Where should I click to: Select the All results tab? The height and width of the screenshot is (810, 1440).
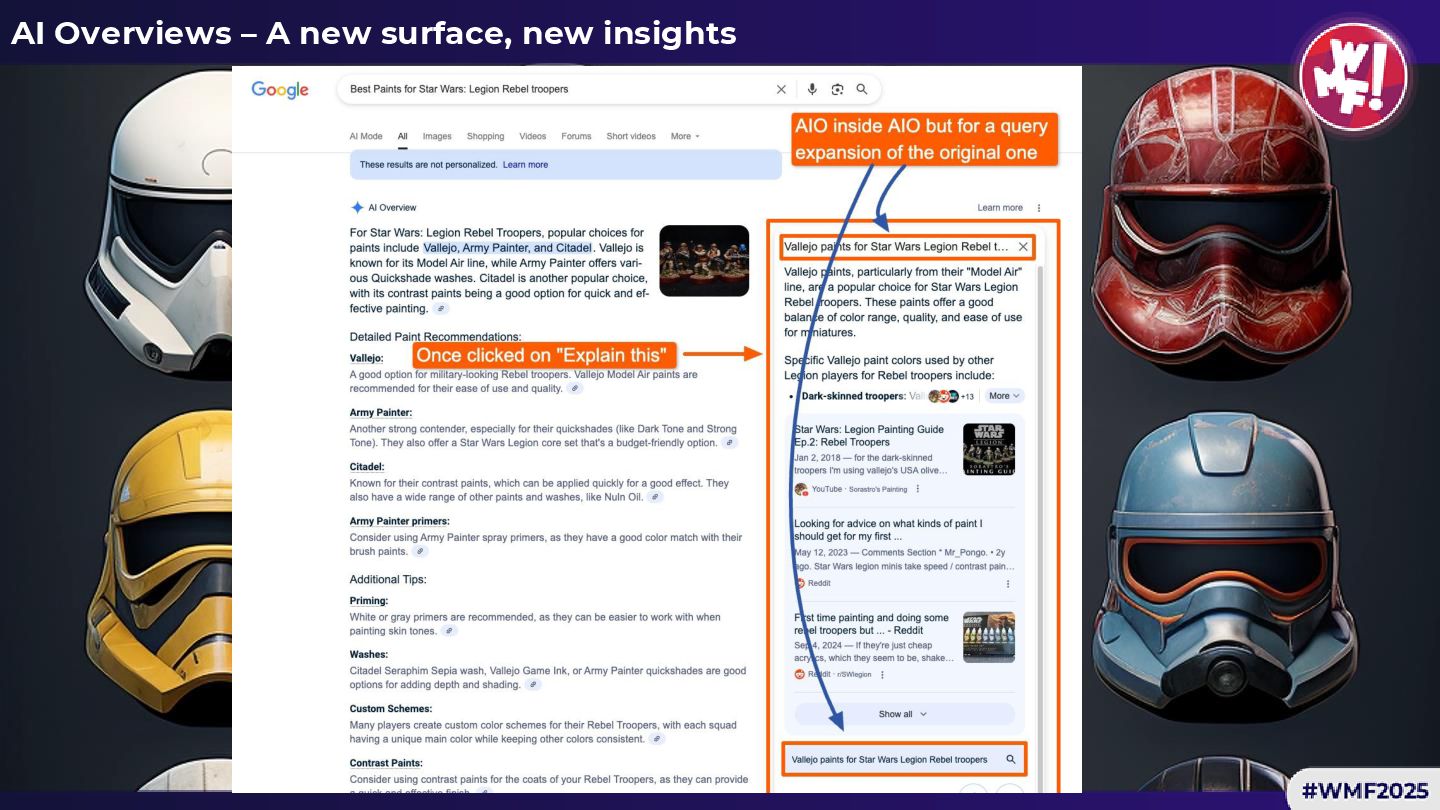(403, 136)
